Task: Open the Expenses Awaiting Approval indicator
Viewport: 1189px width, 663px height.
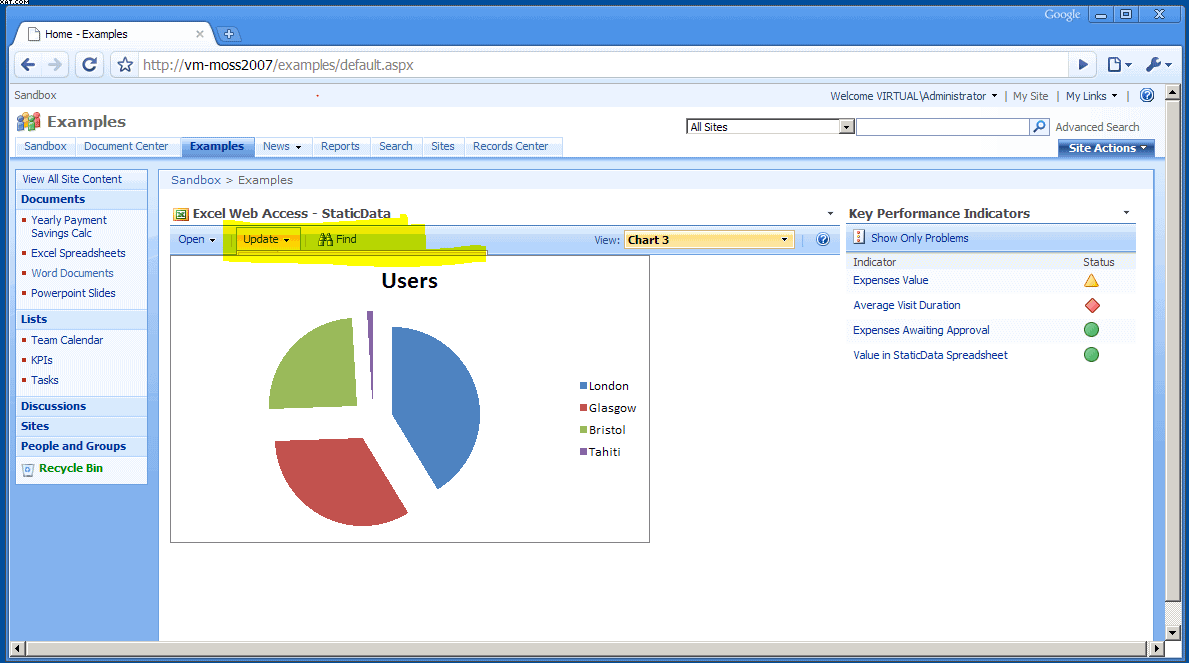Action: [921, 330]
